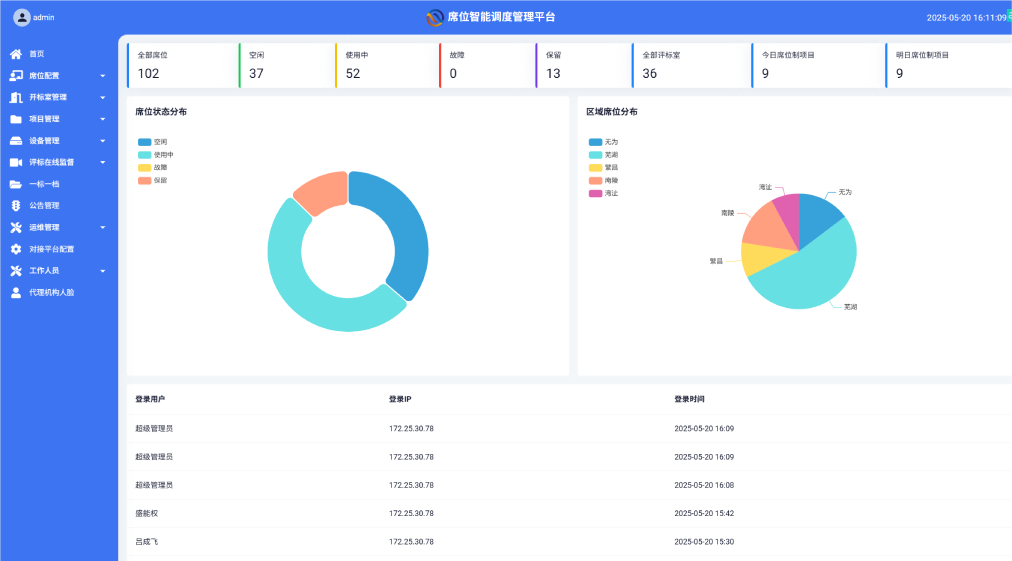This screenshot has height=561, width=1012.
Task: Click the 全部席位 102 statistics card
Action: 182,65
